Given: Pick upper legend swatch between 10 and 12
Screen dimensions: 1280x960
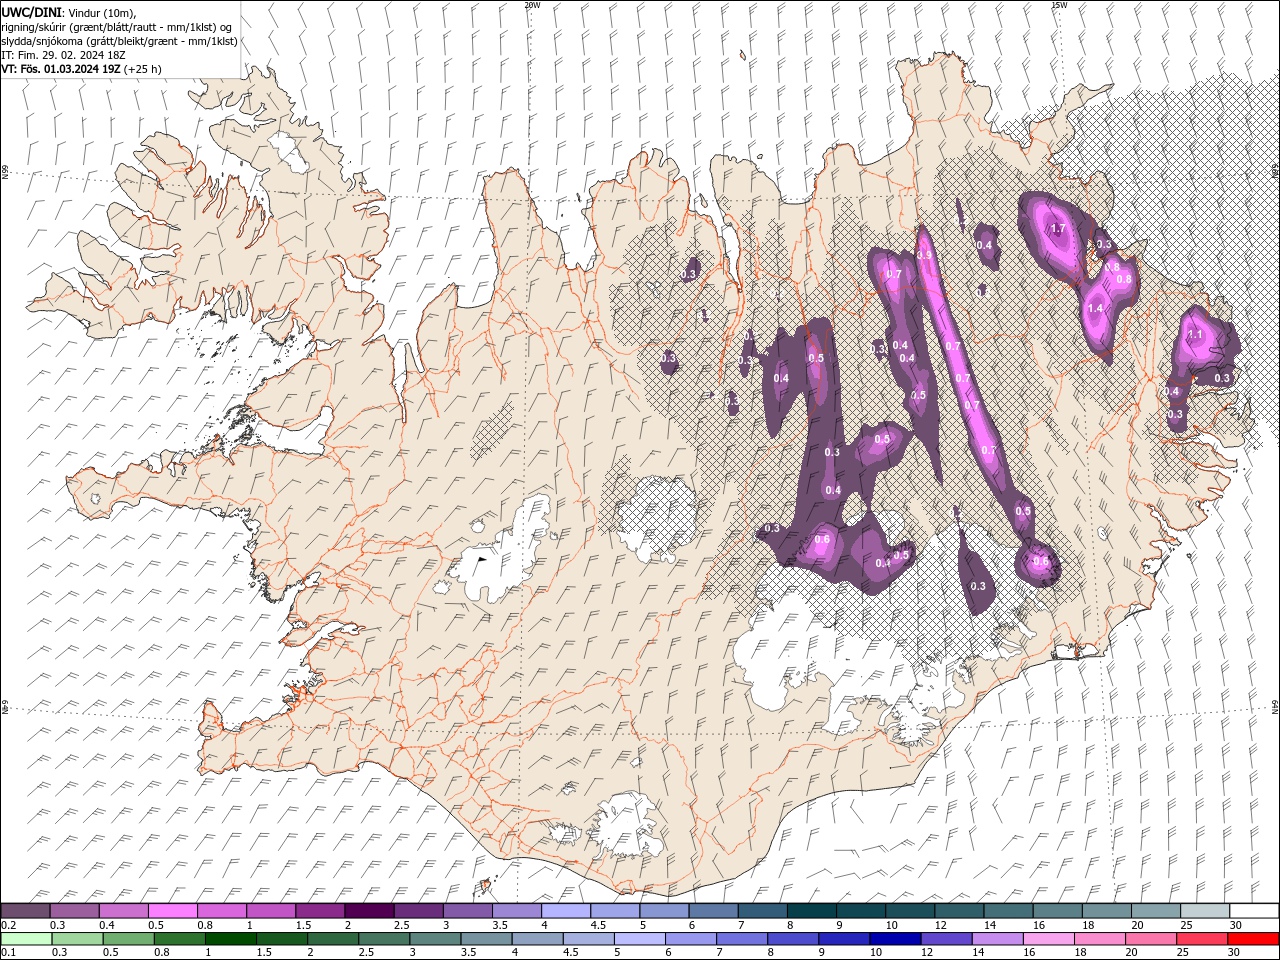Looking at the screenshot, I should pyautogui.click(x=910, y=911).
